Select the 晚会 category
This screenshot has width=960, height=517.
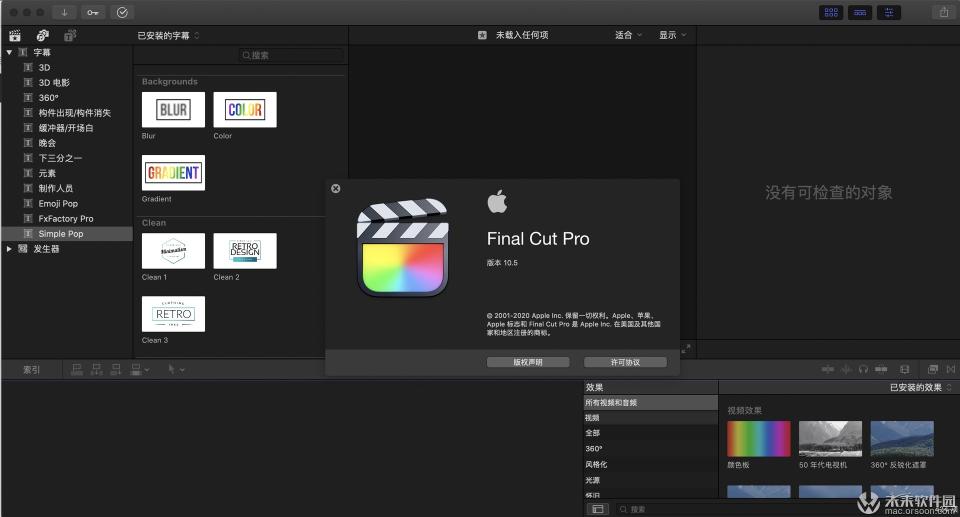pos(67,143)
